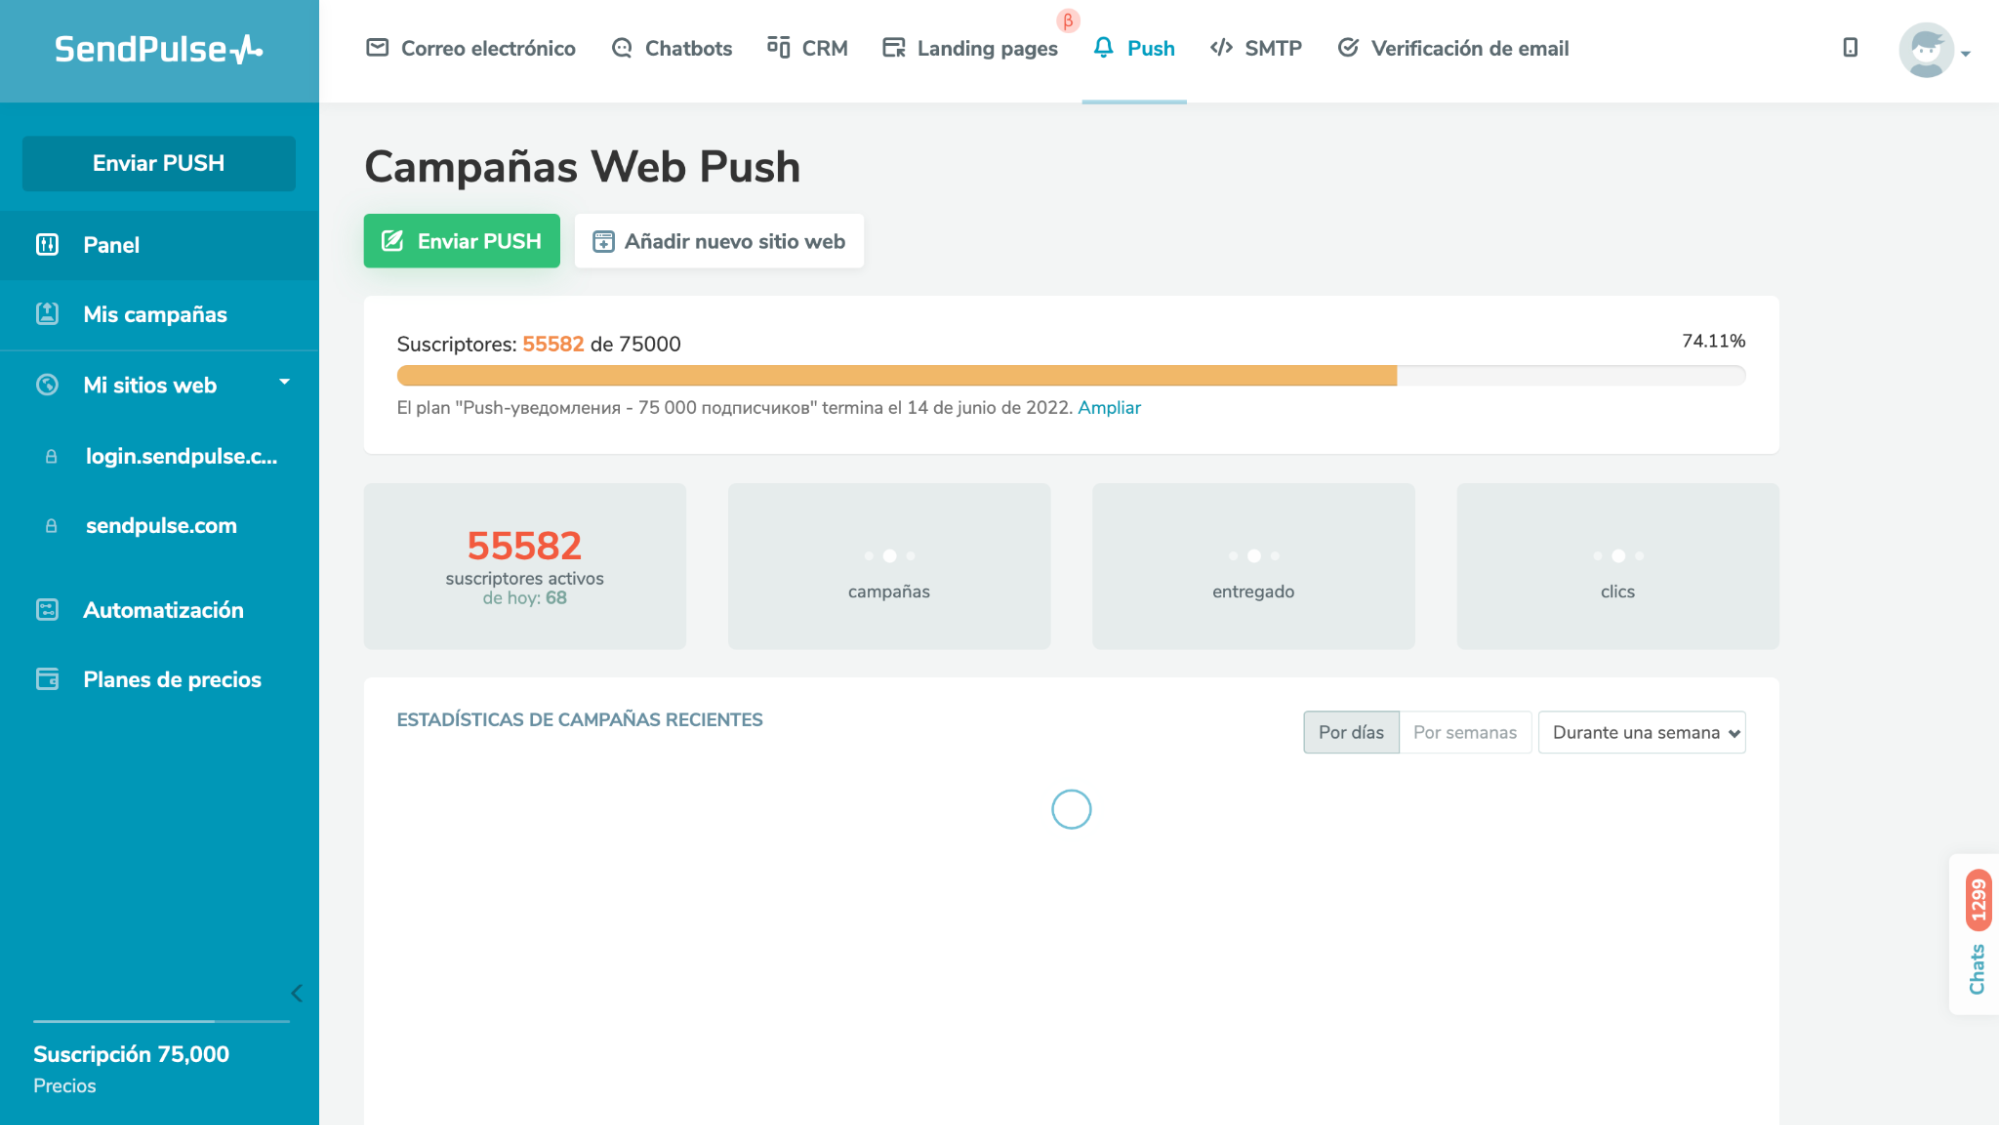
Task: Collapse the sidebar with the left chevron
Action: click(297, 993)
